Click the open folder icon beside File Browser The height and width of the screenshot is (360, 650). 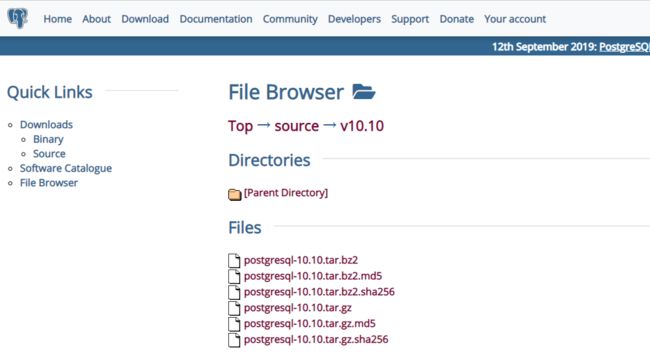click(x=364, y=92)
